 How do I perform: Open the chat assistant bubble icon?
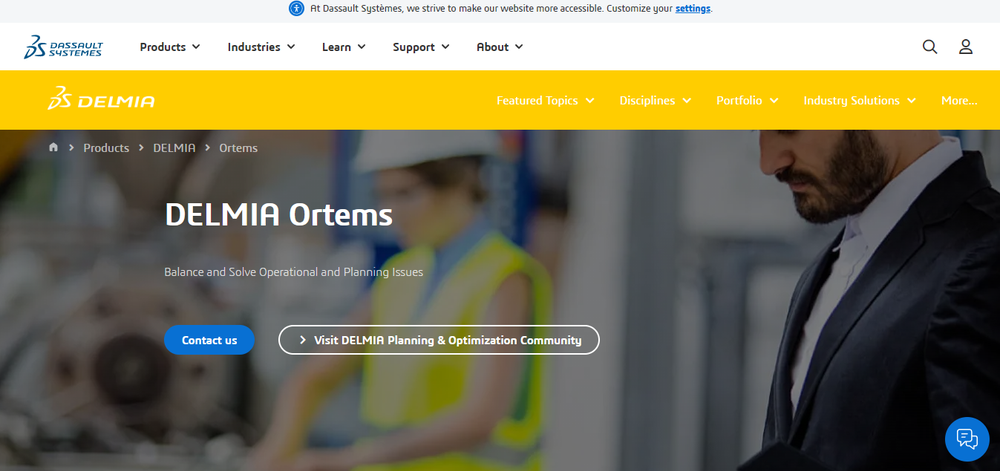(967, 439)
